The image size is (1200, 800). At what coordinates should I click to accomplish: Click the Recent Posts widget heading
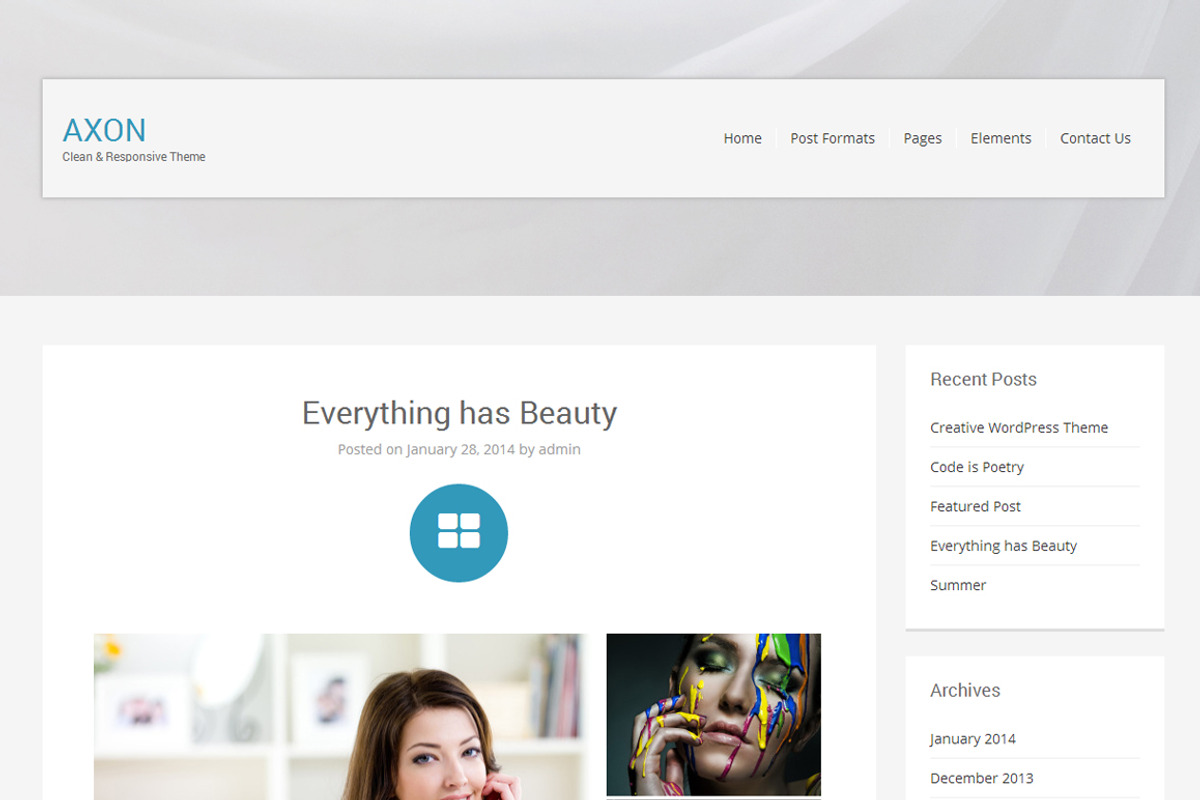pos(983,379)
